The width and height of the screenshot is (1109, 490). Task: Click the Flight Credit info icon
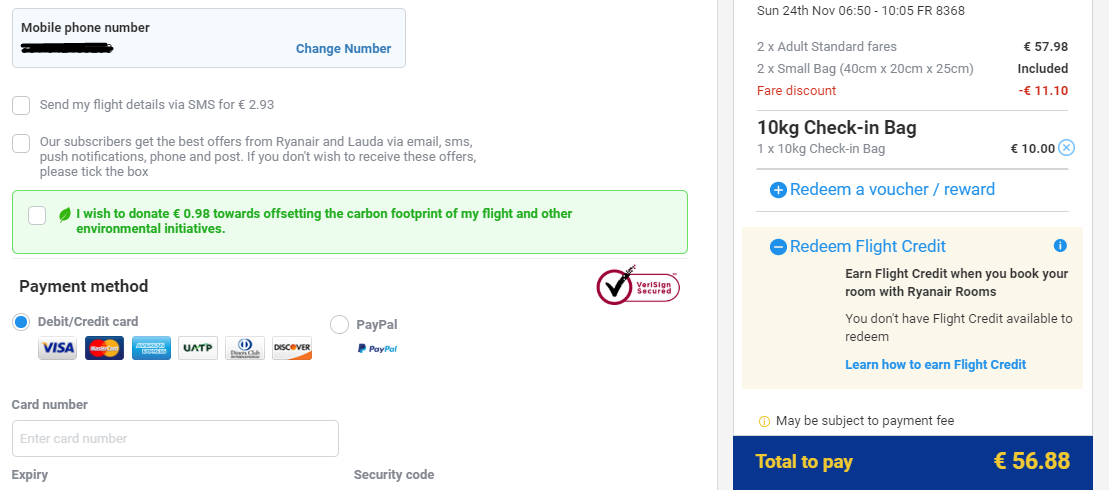click(x=1059, y=246)
